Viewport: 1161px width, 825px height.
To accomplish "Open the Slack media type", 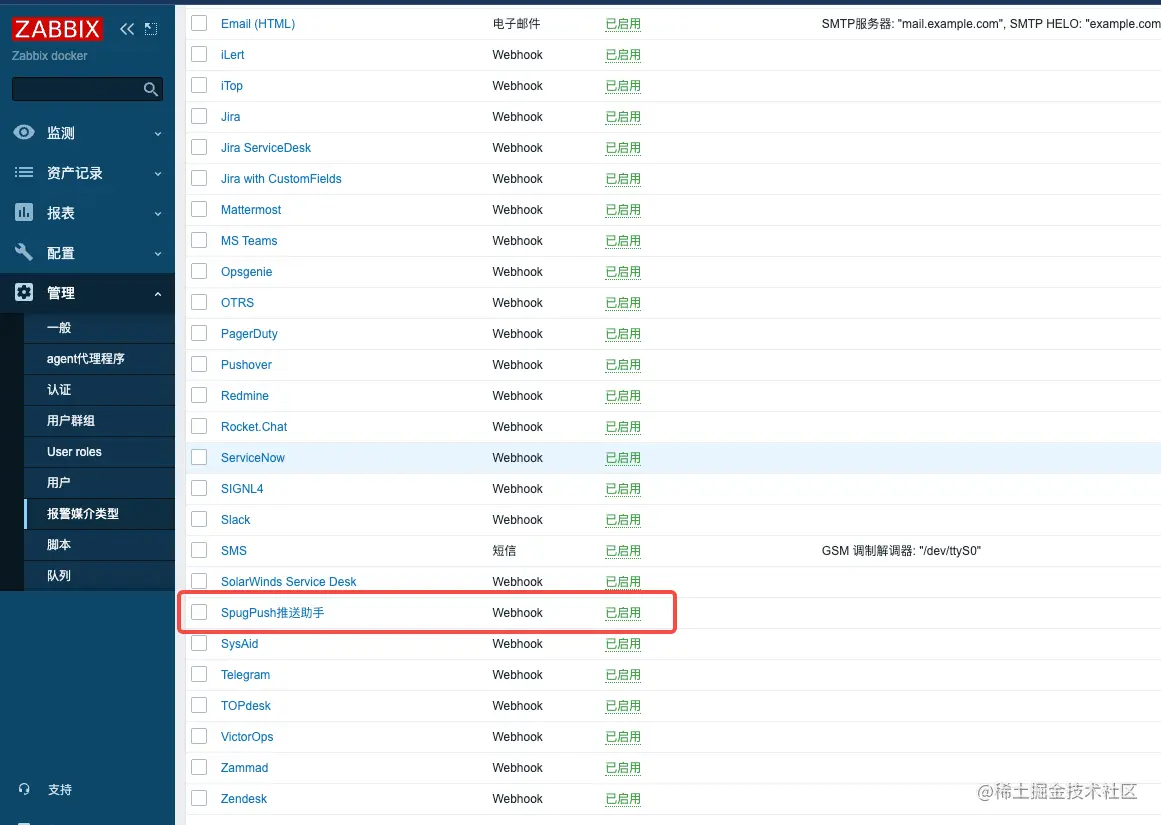I will pyautogui.click(x=235, y=520).
